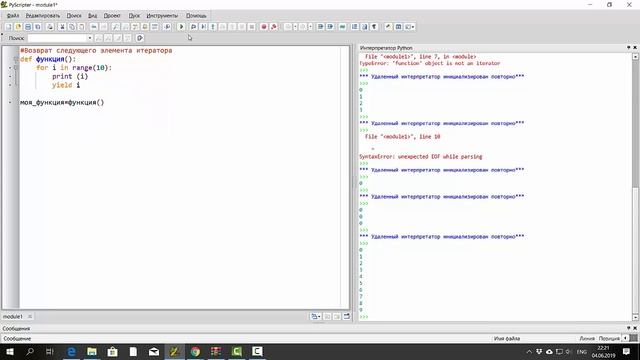Open the Вид menu
640x360 pixels.
click(93, 16)
